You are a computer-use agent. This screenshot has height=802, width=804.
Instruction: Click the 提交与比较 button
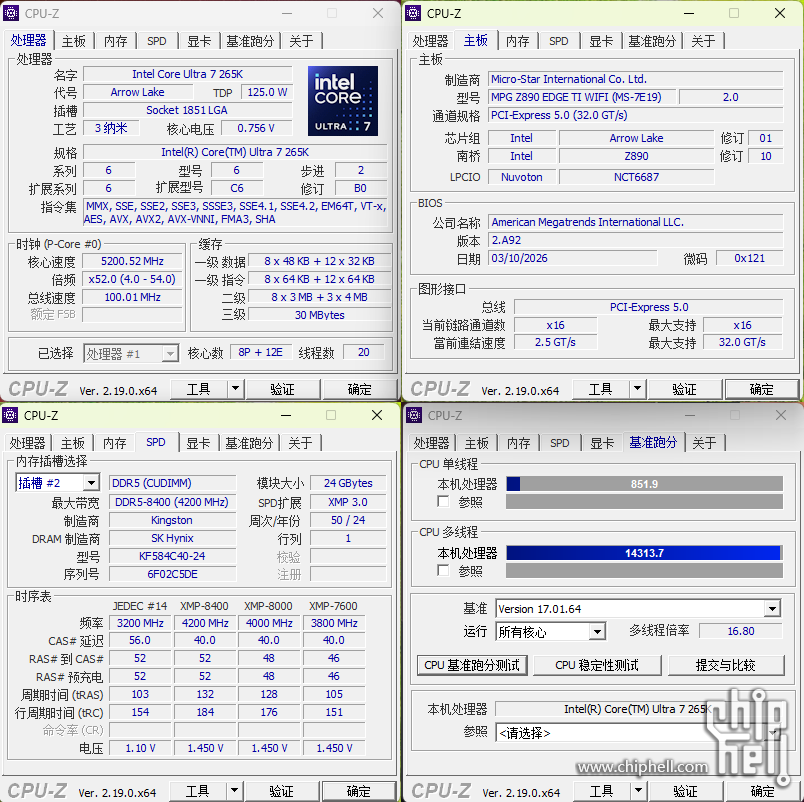point(727,665)
